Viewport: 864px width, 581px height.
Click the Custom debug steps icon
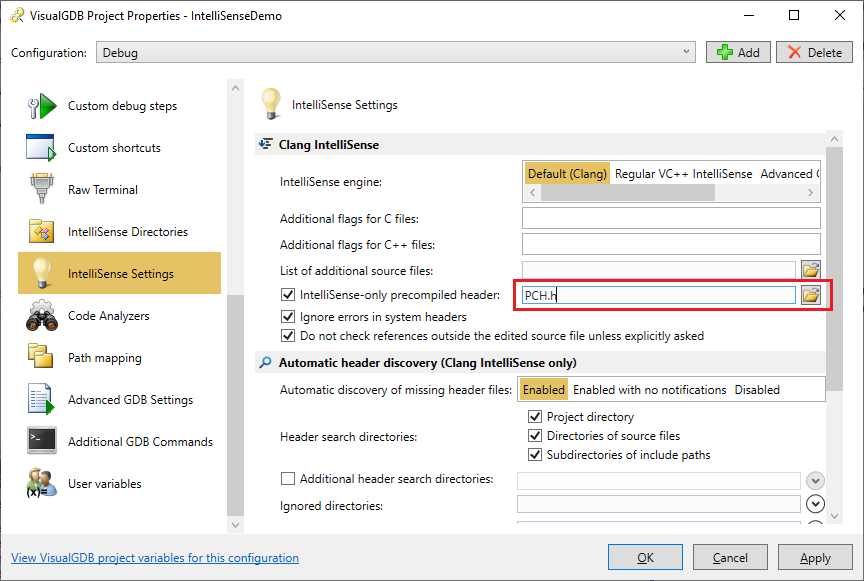tap(41, 105)
